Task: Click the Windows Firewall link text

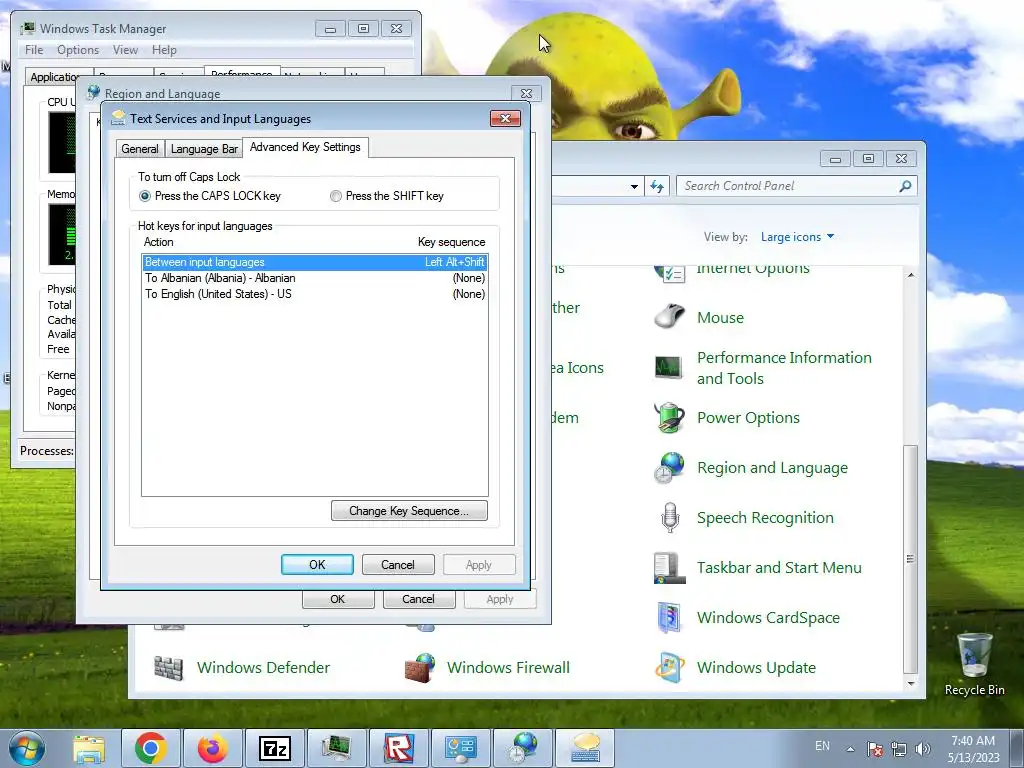Action: pyautogui.click(x=508, y=667)
